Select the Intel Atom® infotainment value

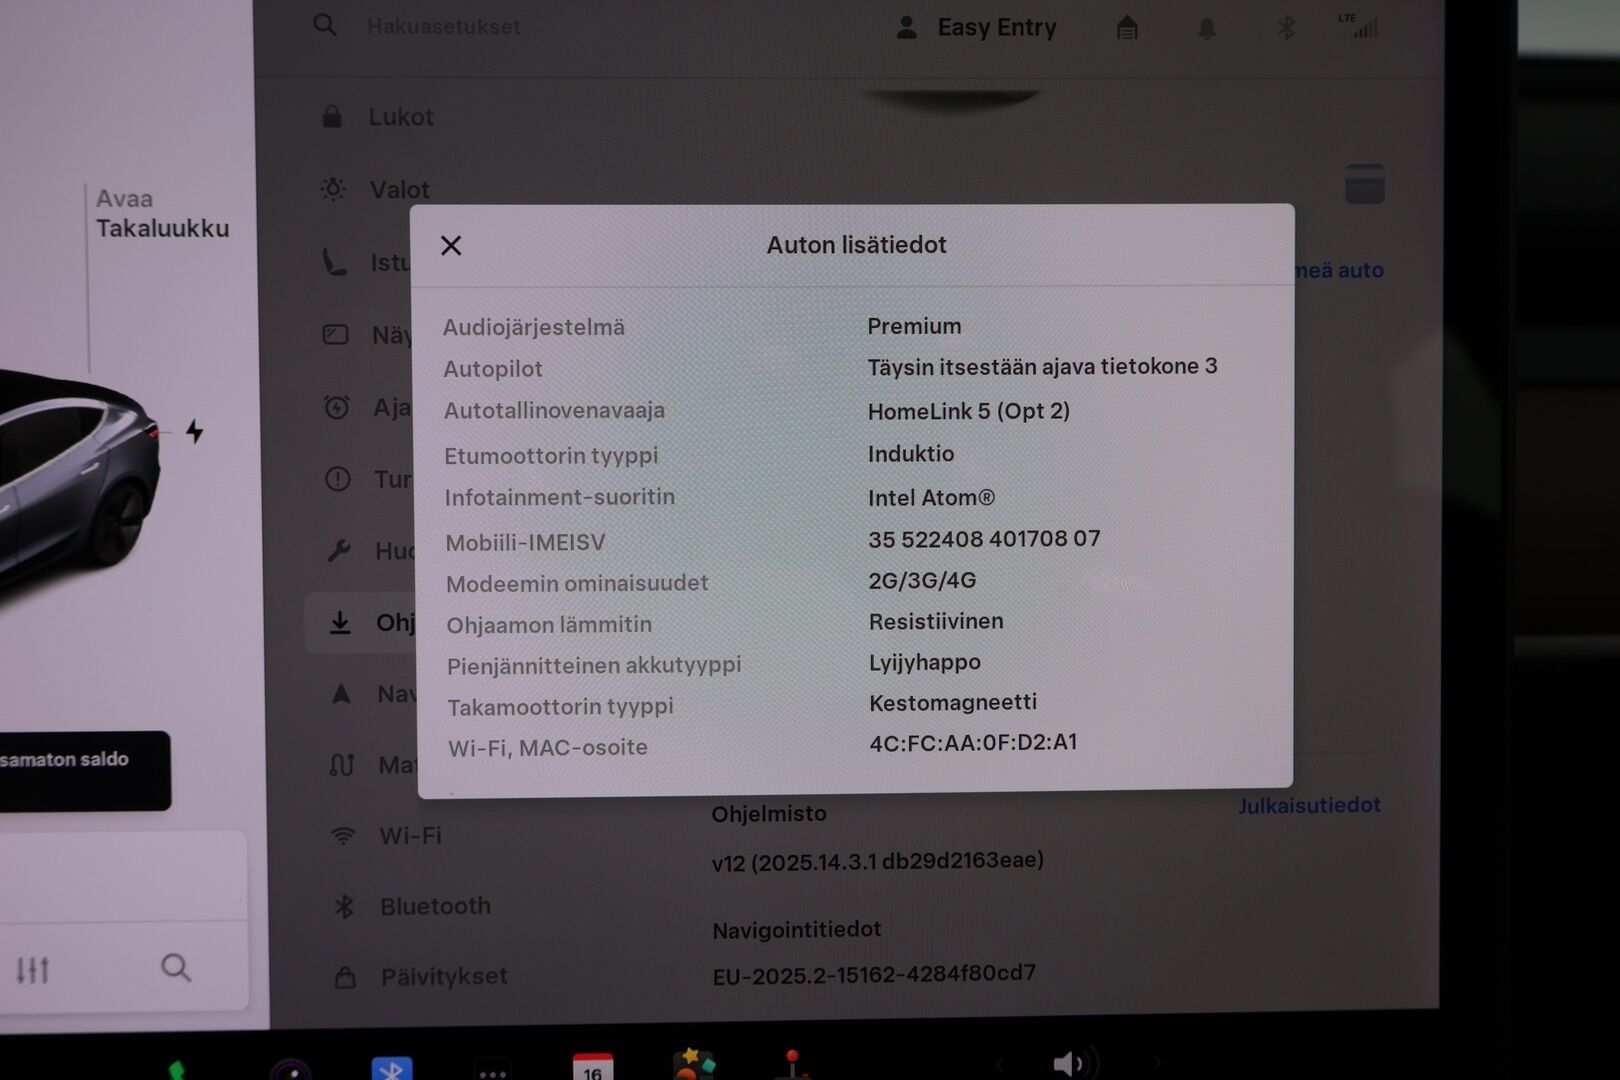pyautogui.click(x=931, y=498)
